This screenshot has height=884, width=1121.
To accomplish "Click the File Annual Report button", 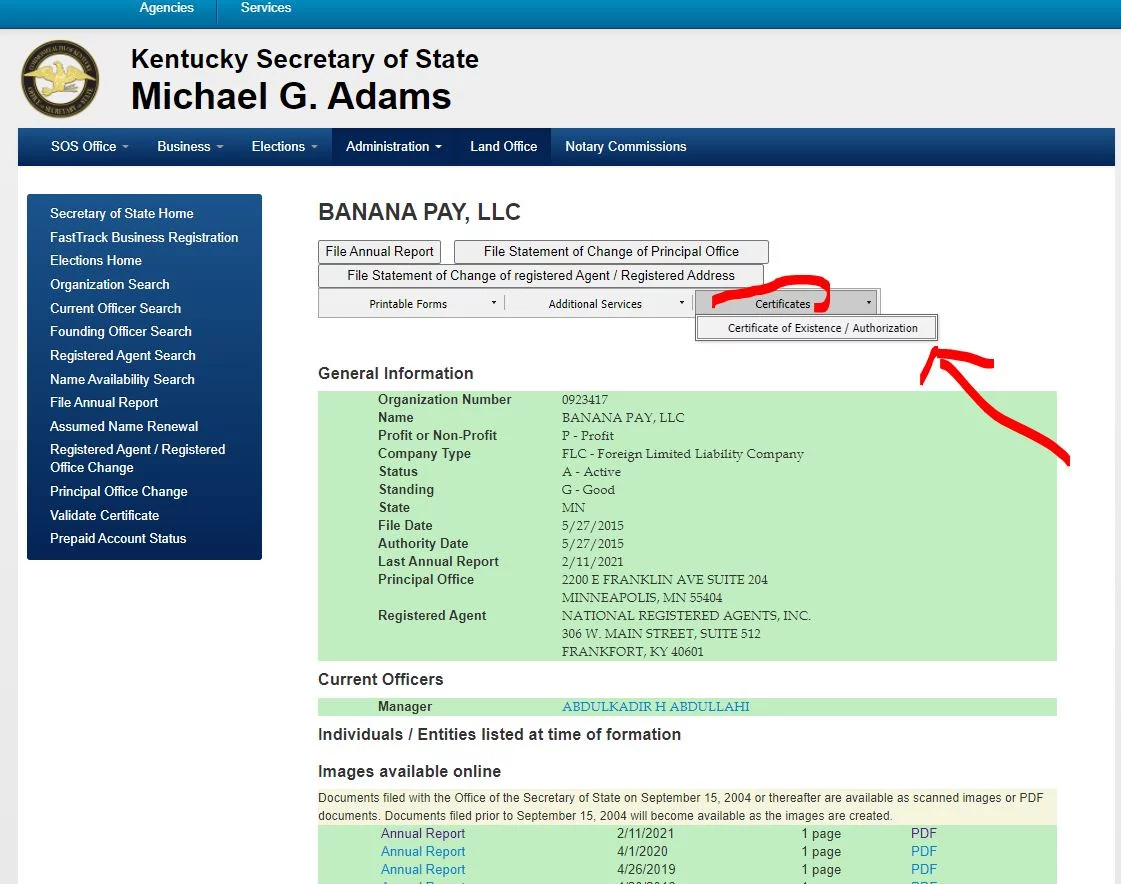I will tap(380, 251).
